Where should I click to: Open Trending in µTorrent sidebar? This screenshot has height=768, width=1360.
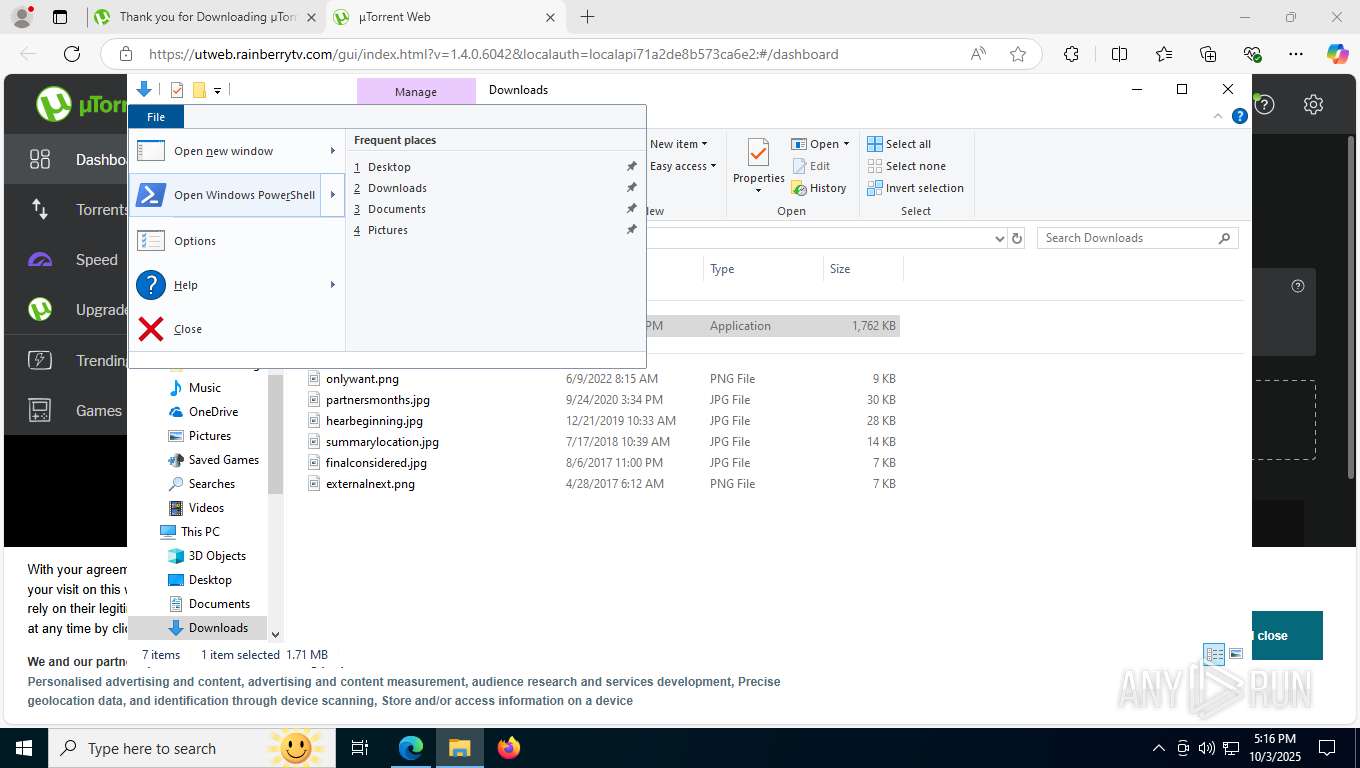(68, 360)
